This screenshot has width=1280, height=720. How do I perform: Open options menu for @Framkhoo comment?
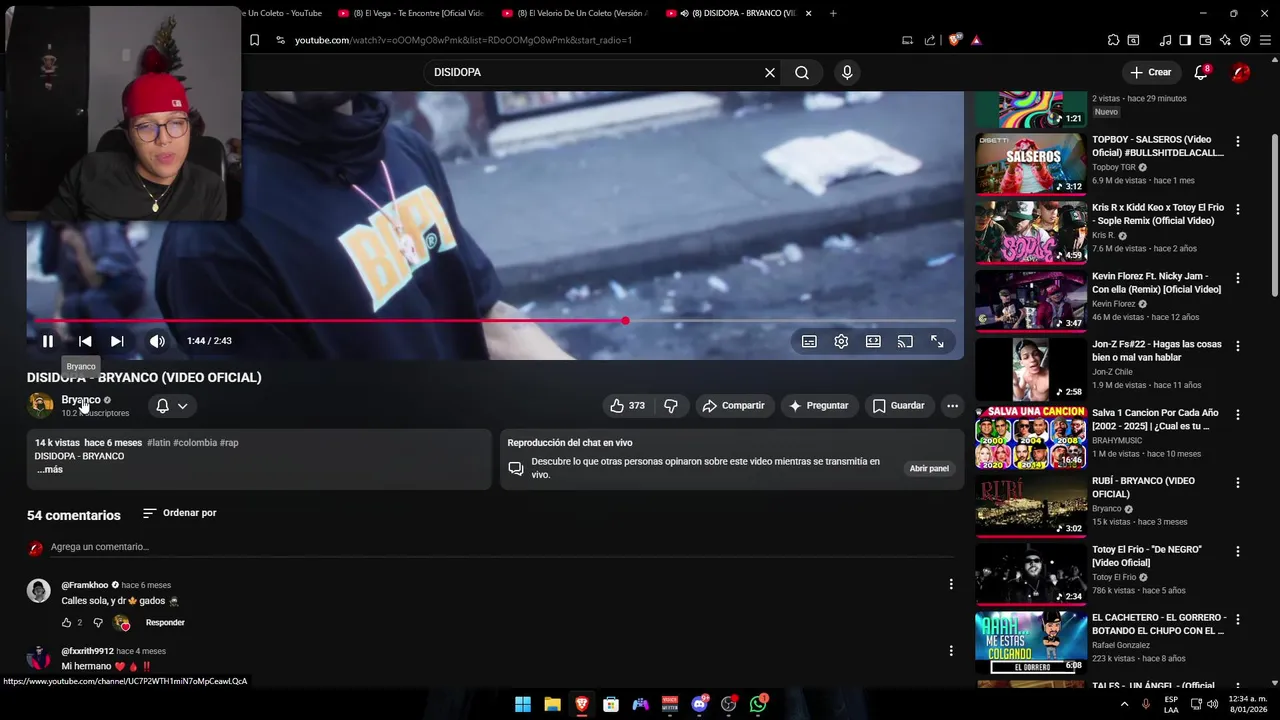(951, 584)
